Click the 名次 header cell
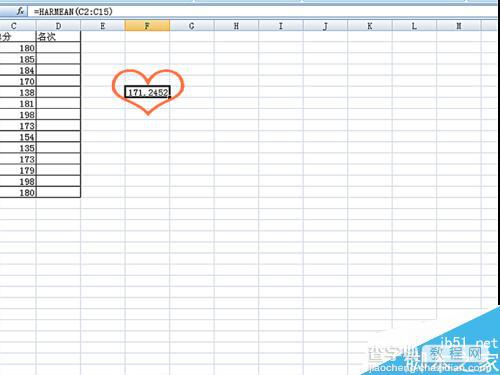500x375 pixels. point(58,37)
